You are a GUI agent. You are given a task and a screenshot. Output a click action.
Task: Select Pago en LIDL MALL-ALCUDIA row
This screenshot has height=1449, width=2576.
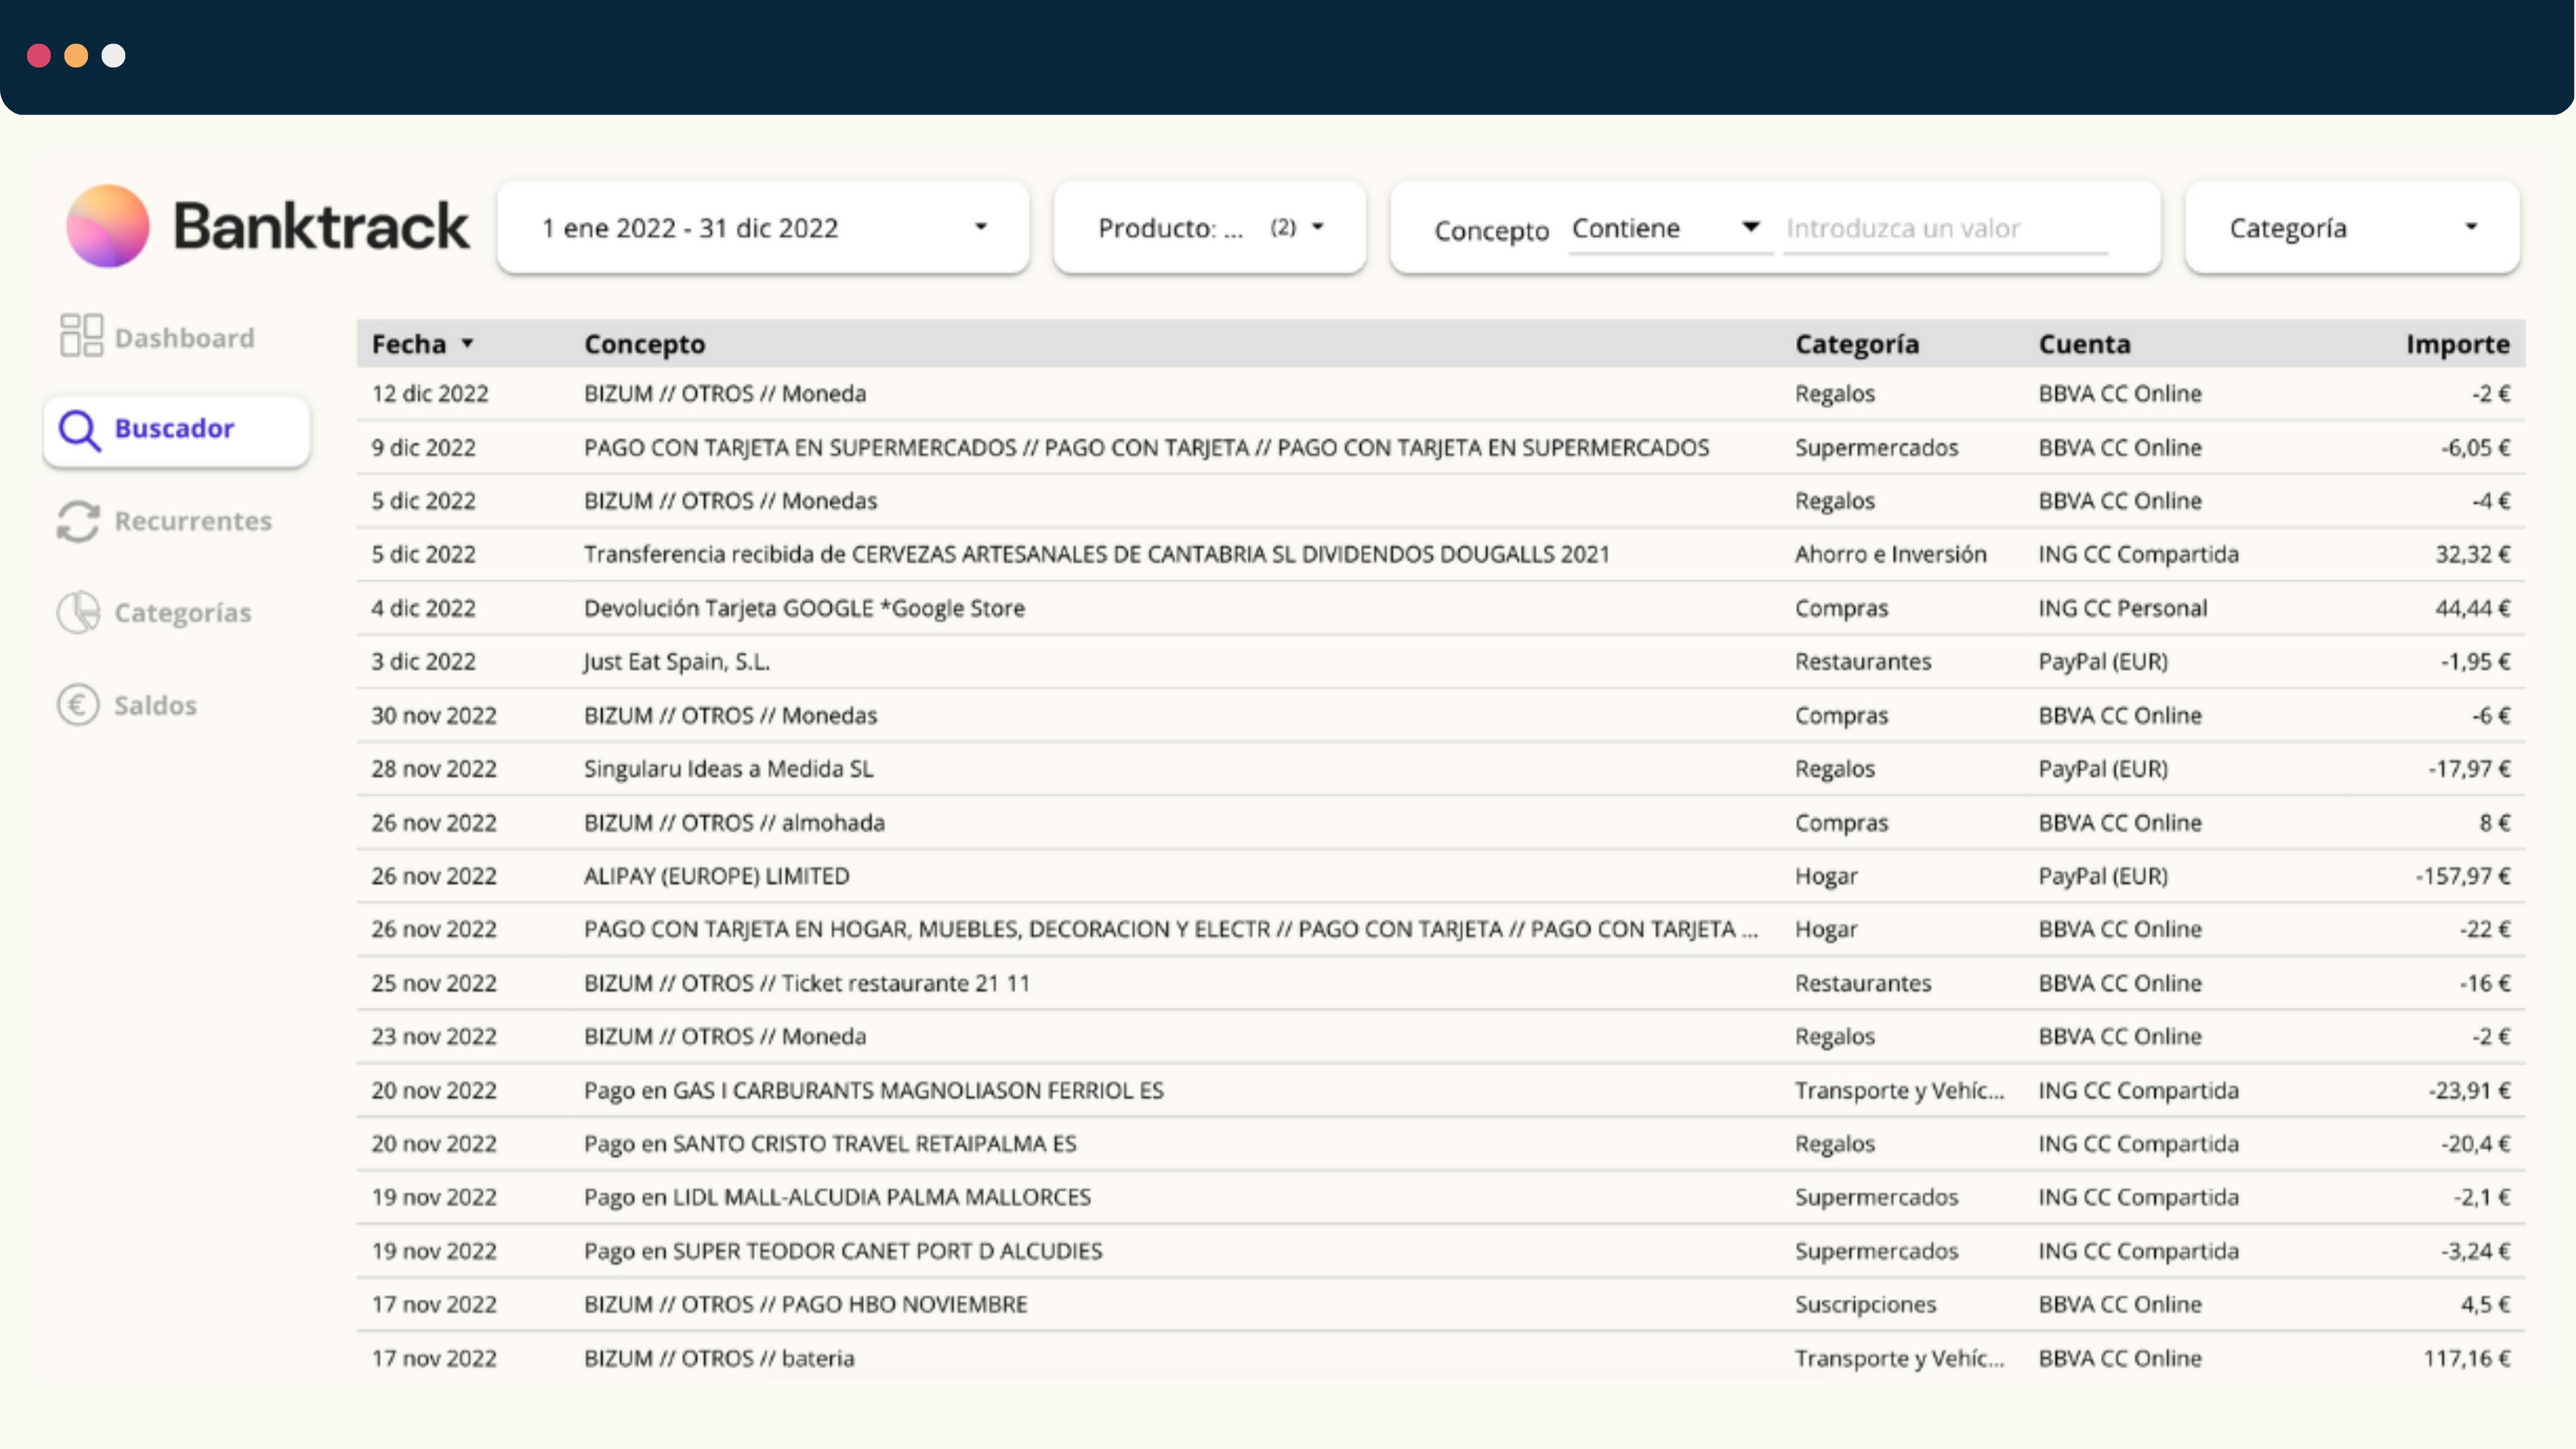tap(1441, 1197)
